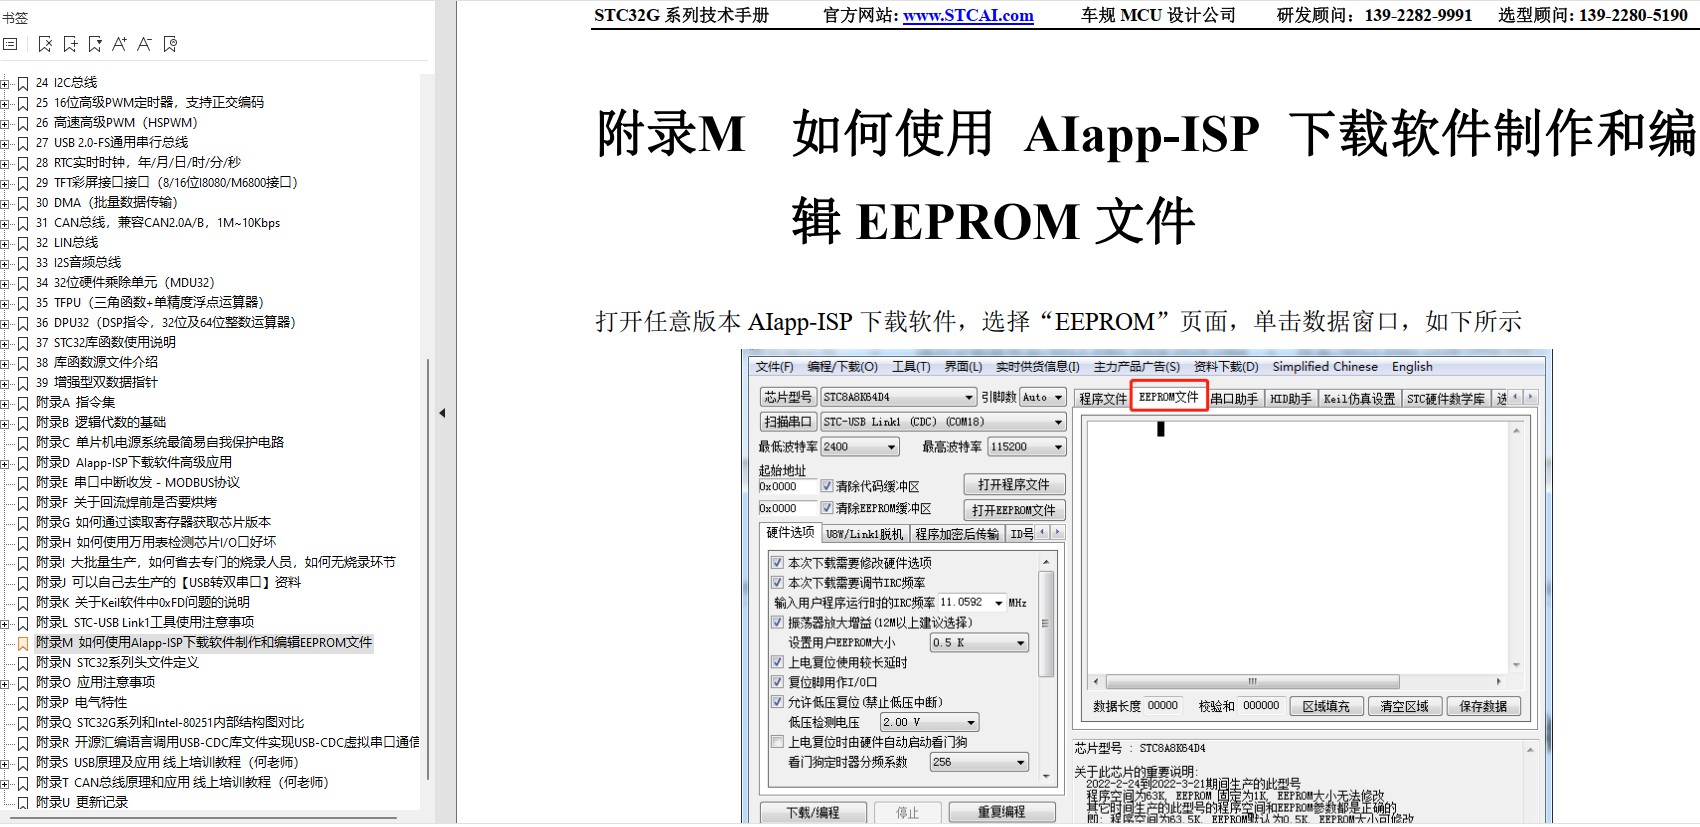The height and width of the screenshot is (827, 1700).
Task: Click bookmark icon beside 附录E 串口中断收发
Action: [x=23, y=483]
